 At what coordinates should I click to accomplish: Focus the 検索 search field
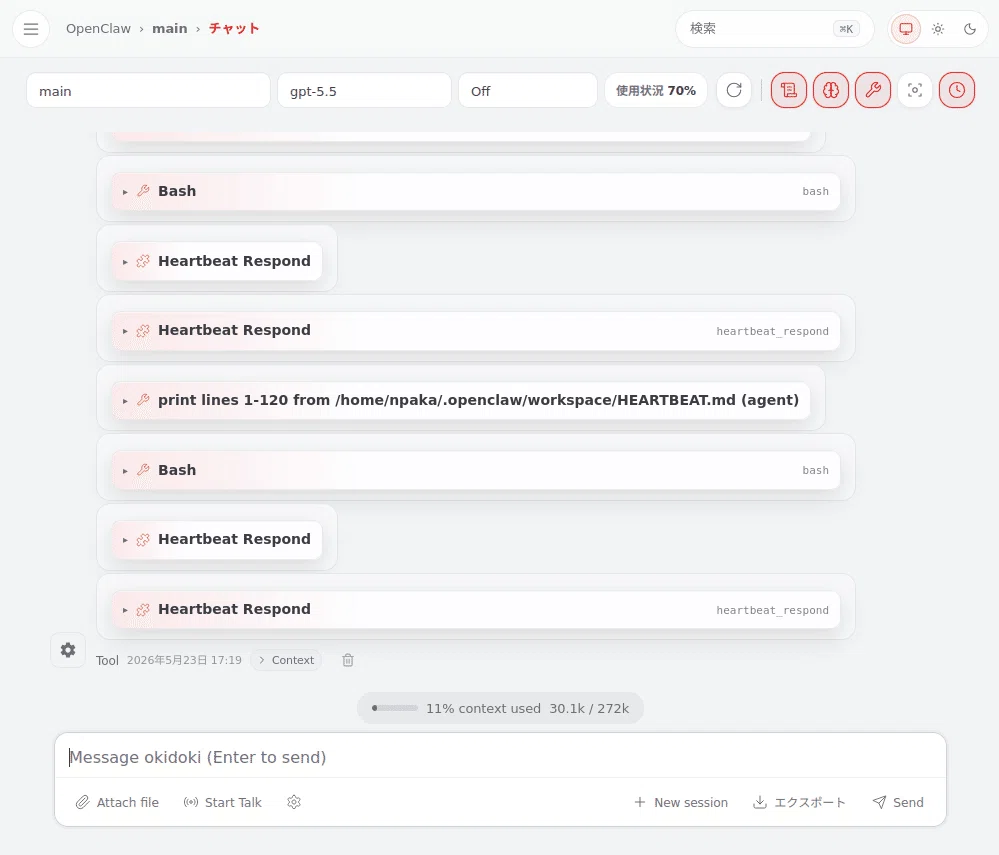(x=775, y=29)
